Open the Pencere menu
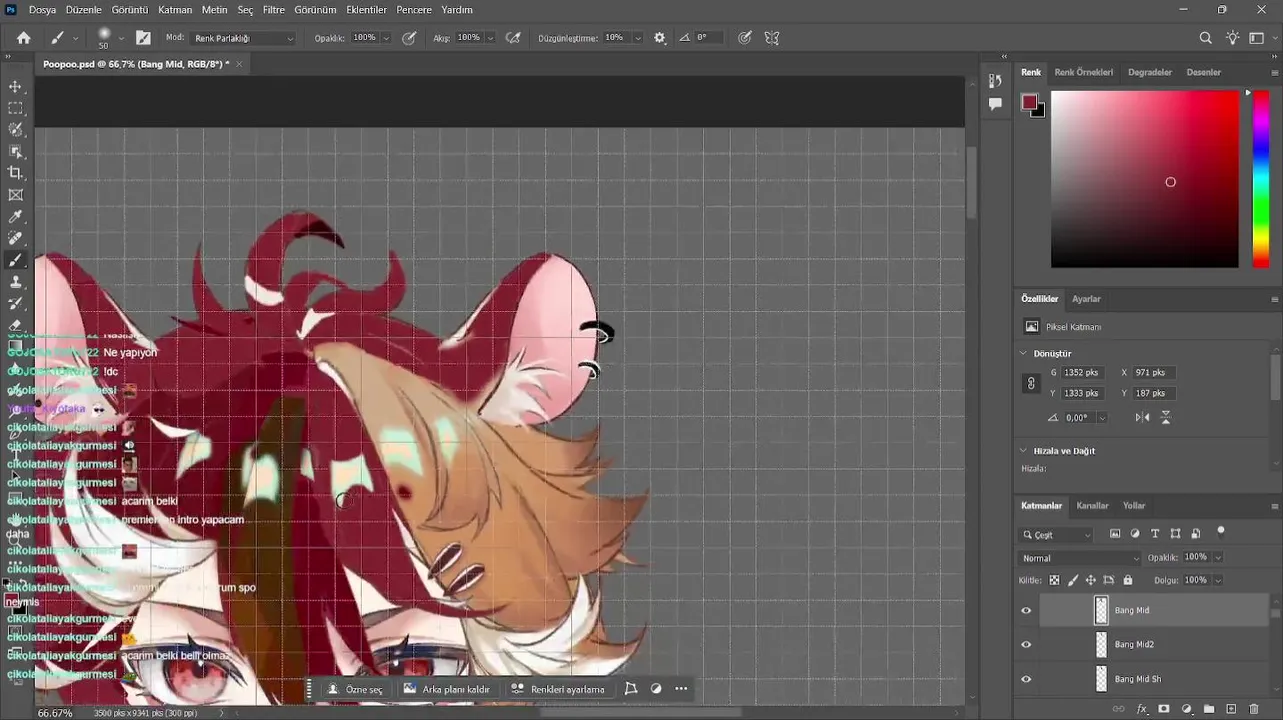This screenshot has width=1283, height=720. coord(414,10)
